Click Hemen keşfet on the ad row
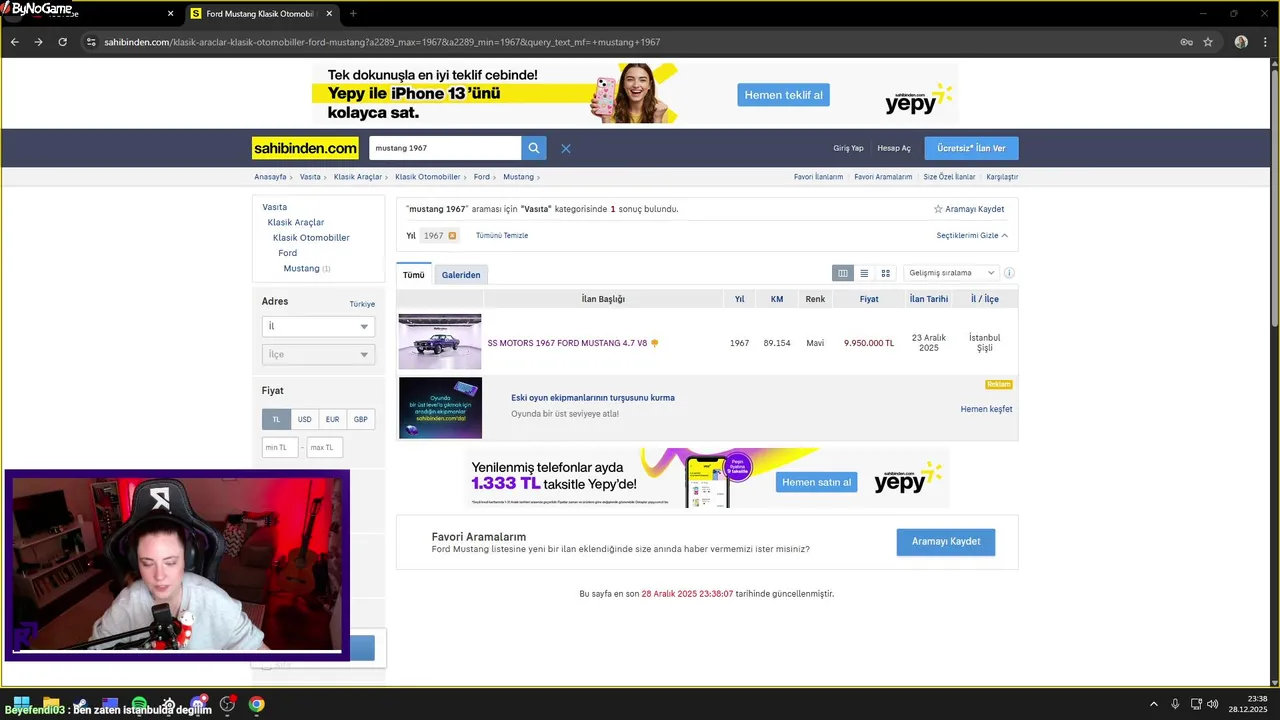The width and height of the screenshot is (1280, 720). click(x=986, y=409)
